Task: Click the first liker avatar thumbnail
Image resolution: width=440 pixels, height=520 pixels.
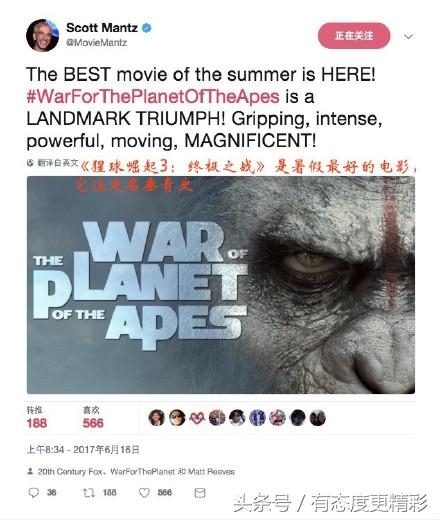Action: click(x=156, y=418)
